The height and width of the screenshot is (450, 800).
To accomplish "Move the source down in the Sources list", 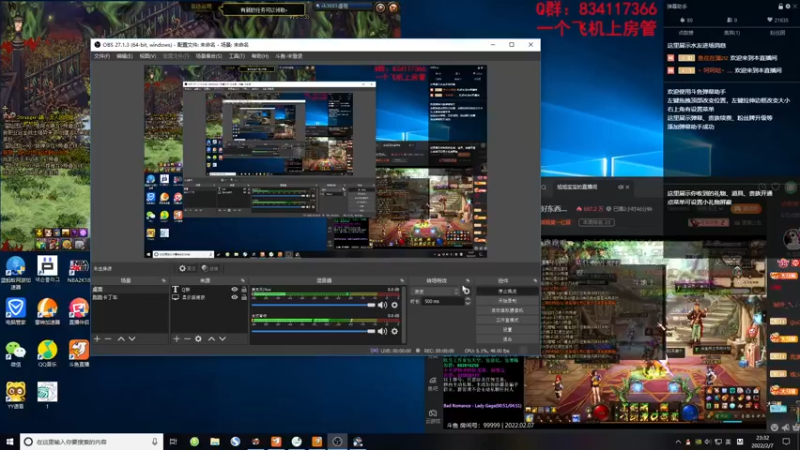I will click(222, 339).
